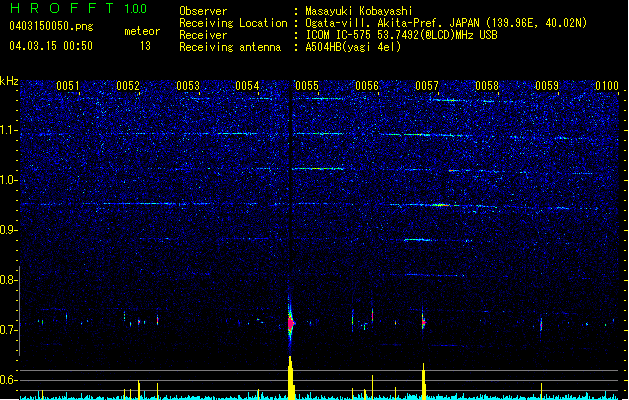629x400 pixels.
Task: Click the 0056 time marker
Action: pyautogui.click(x=367, y=86)
